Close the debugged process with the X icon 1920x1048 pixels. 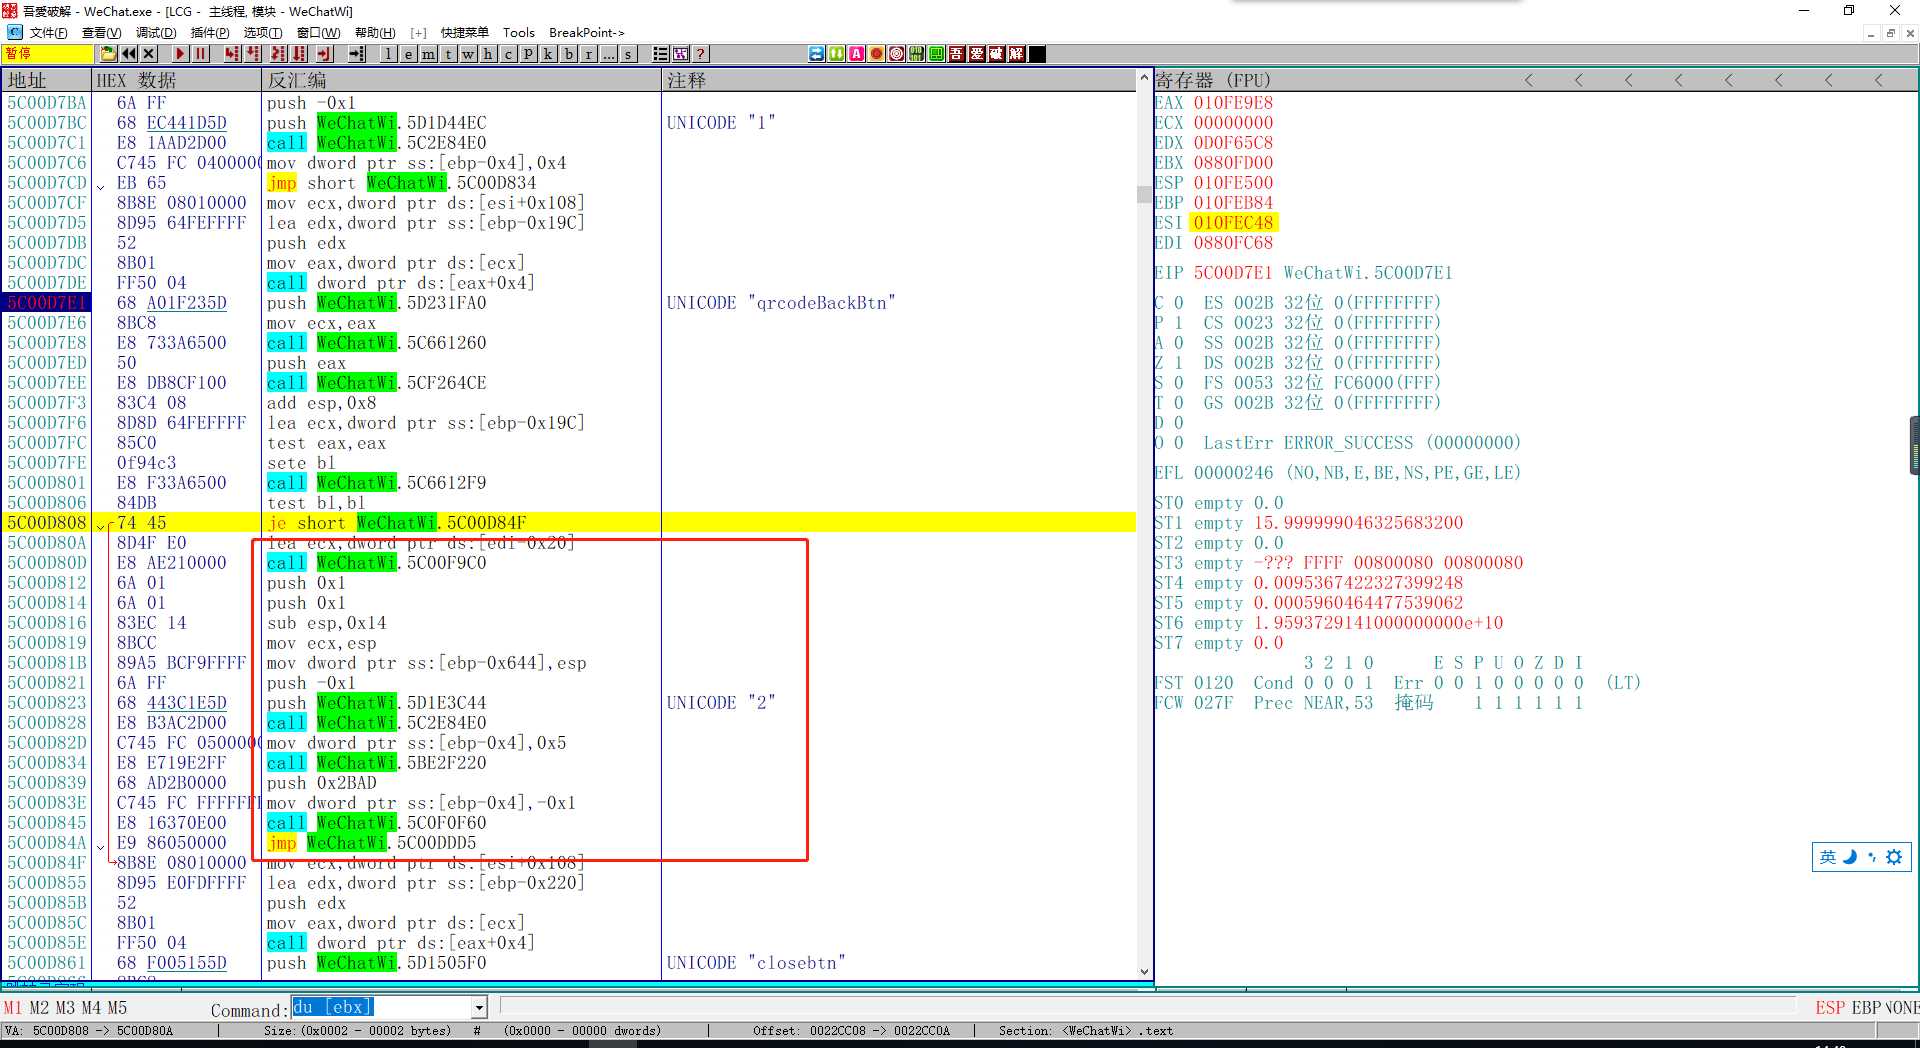(149, 54)
